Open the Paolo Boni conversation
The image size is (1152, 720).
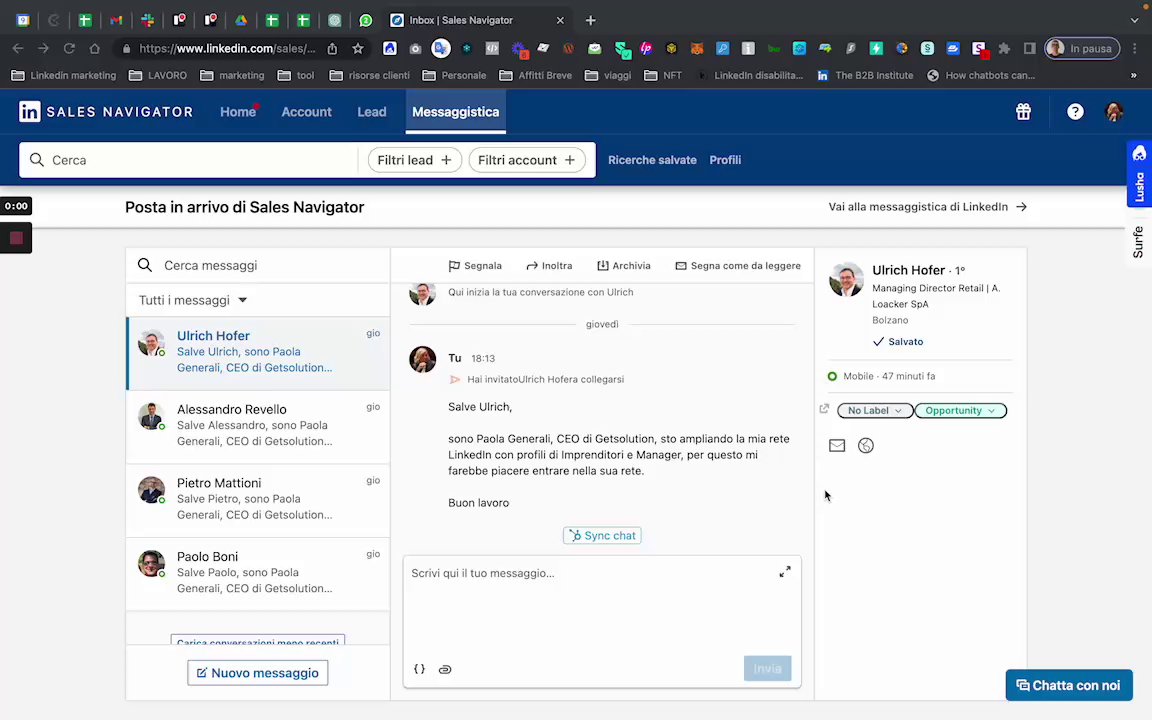[x=258, y=573]
